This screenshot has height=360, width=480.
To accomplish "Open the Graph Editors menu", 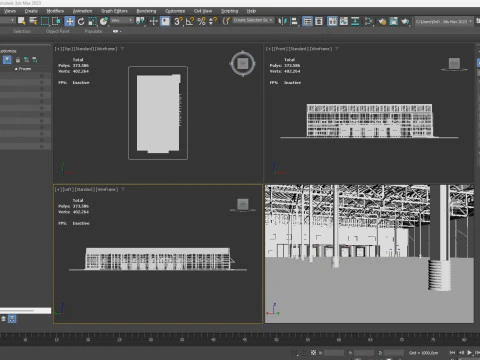I will click(x=114, y=11).
